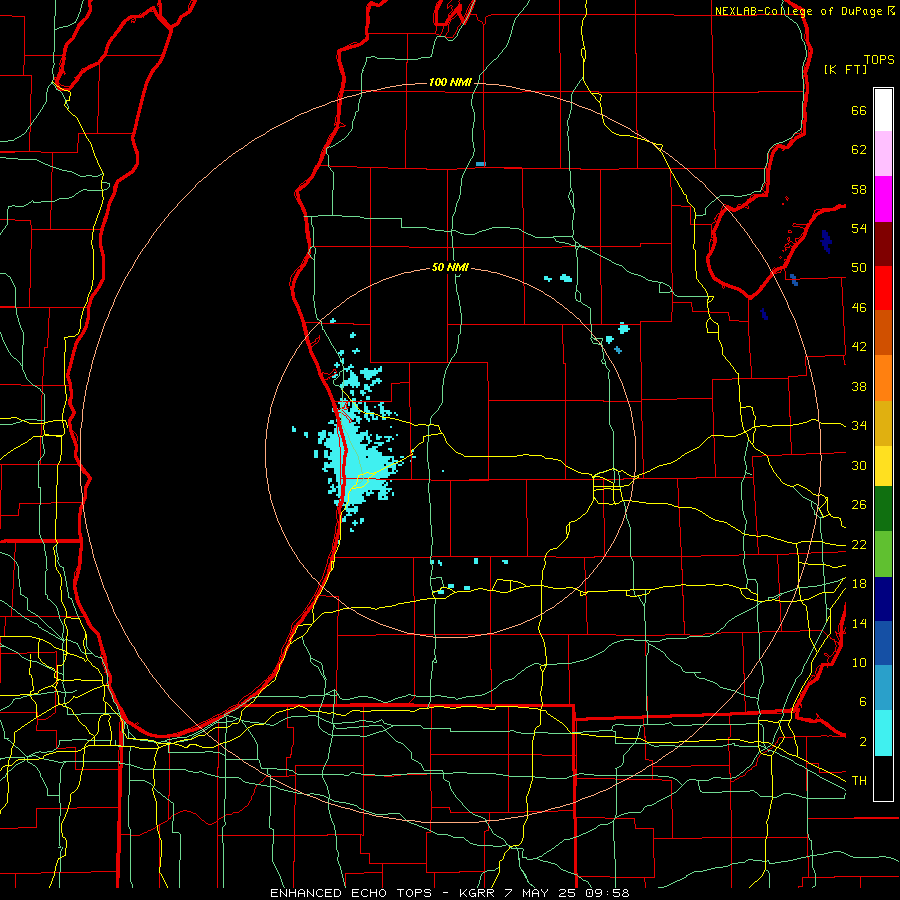The width and height of the screenshot is (900, 900).
Task: Click the navy blue legend swatch
Action: 883,599
